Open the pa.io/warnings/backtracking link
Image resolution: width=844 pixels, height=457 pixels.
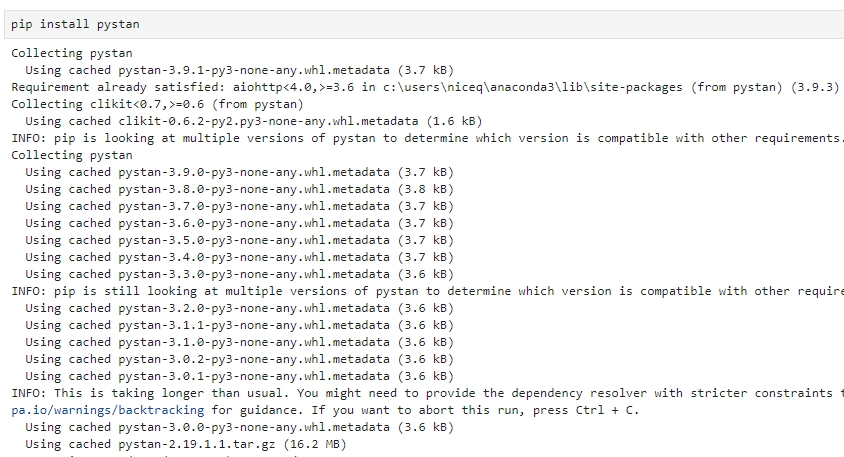108,410
